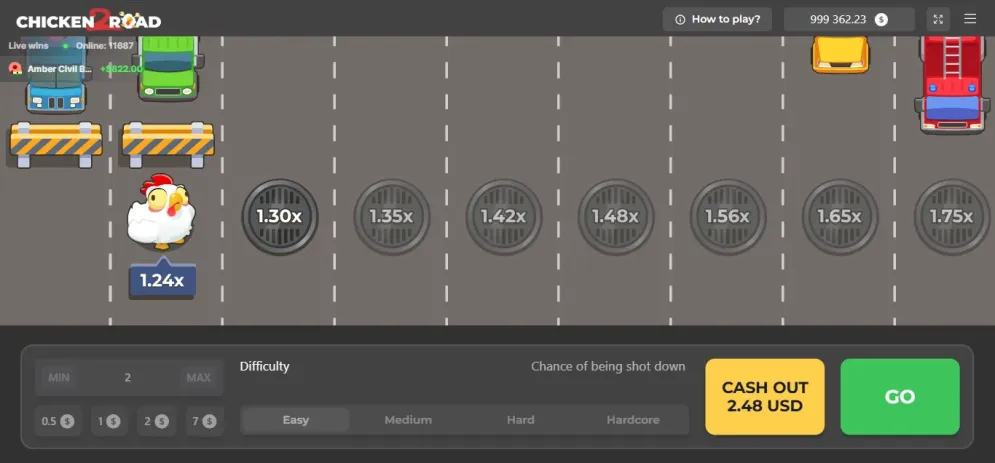
Task: Click the 999 362.23 balance display
Action: [x=849, y=19]
